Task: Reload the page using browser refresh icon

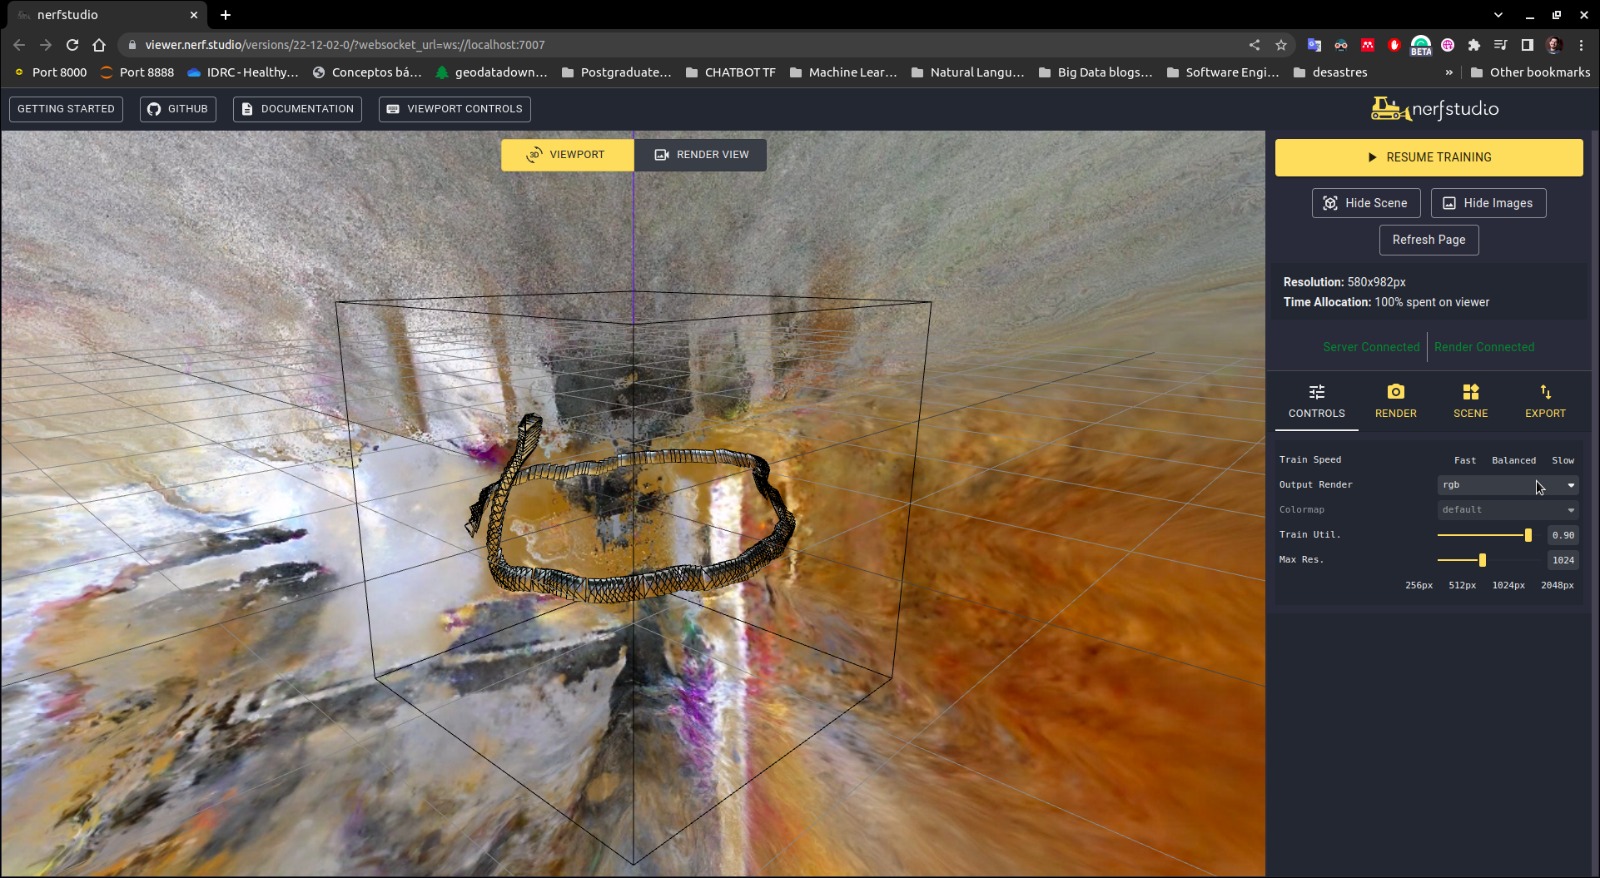Action: coord(72,45)
